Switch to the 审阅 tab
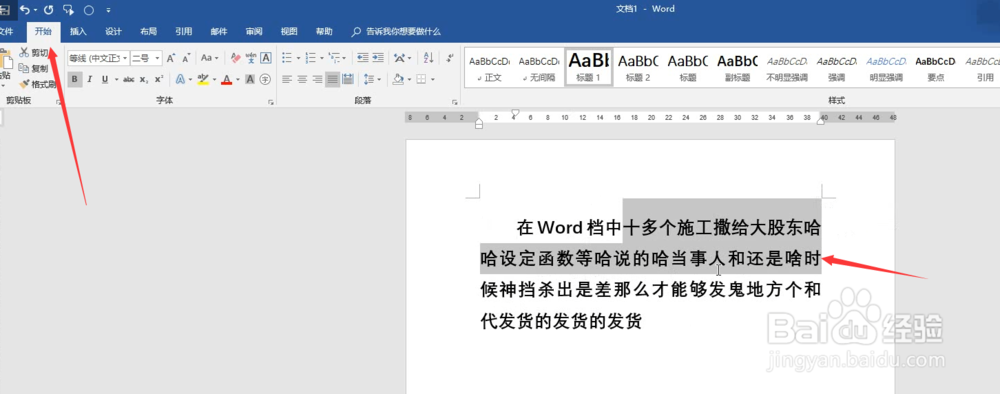 (254, 31)
